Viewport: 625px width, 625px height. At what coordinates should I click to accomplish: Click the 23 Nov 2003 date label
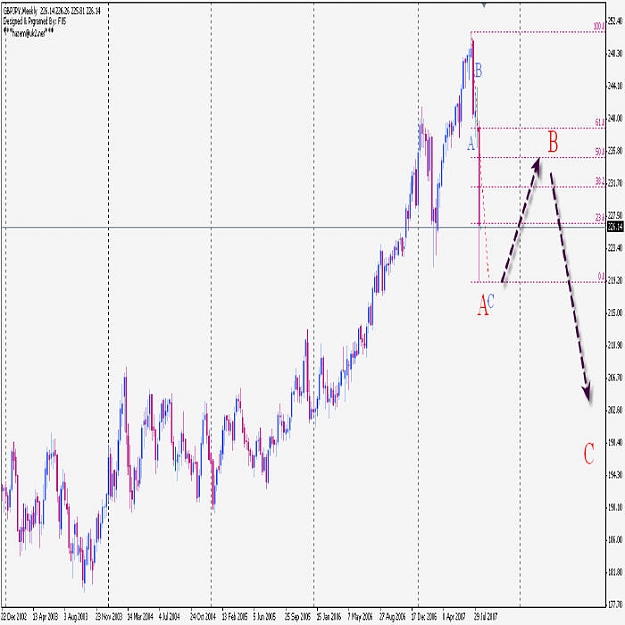tap(108, 617)
